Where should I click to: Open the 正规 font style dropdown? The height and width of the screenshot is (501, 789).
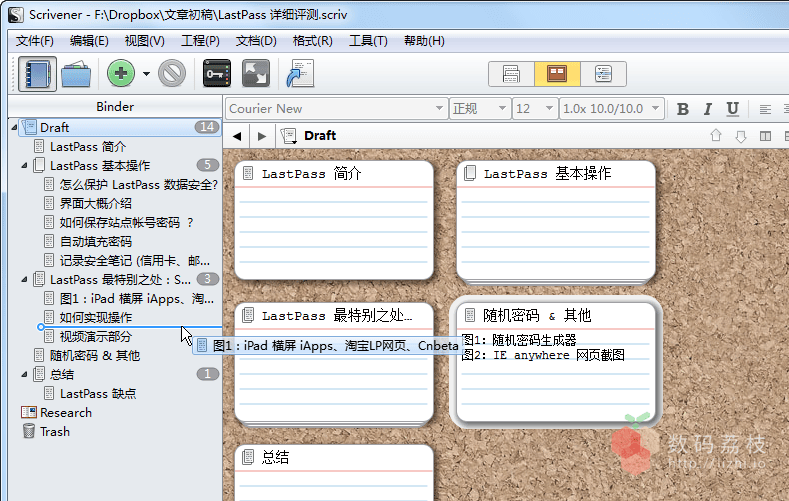pos(480,109)
